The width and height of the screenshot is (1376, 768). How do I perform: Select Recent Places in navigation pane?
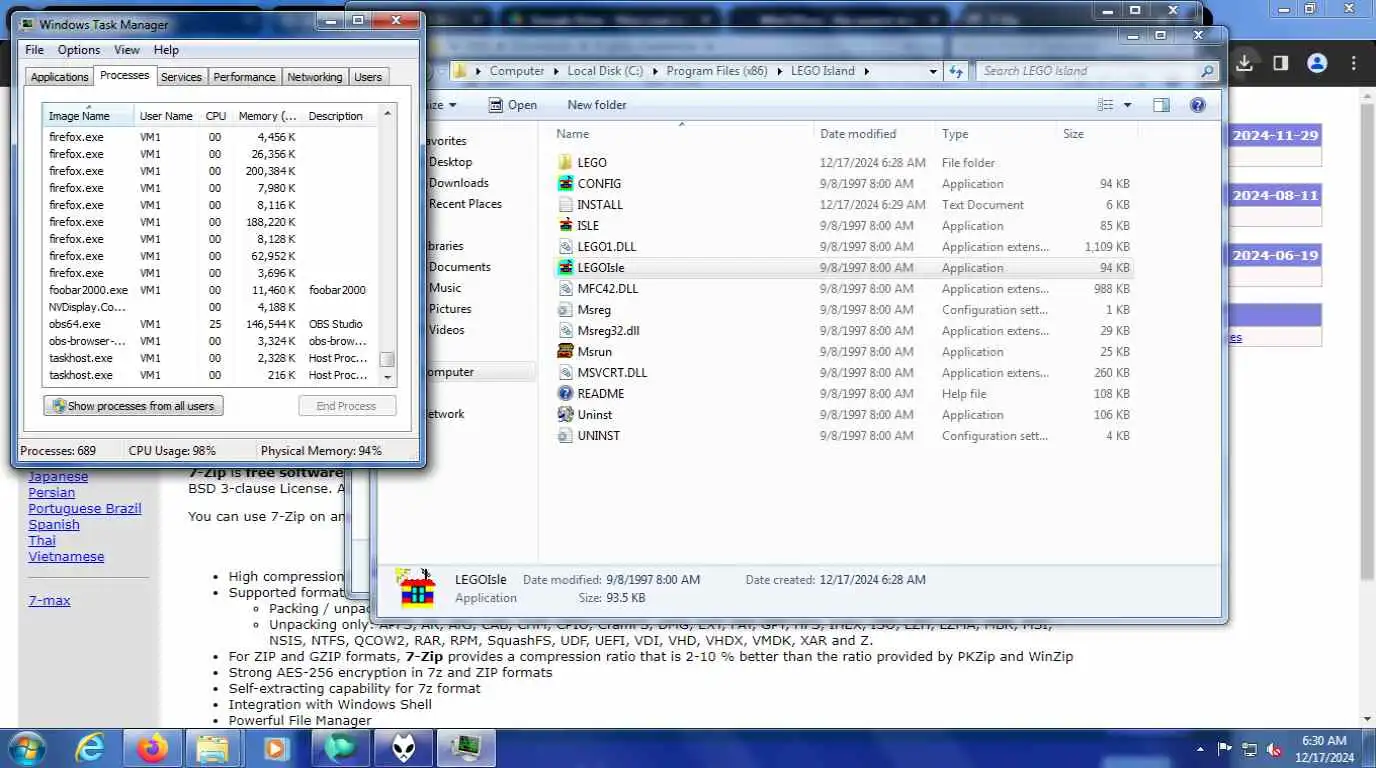coord(465,204)
